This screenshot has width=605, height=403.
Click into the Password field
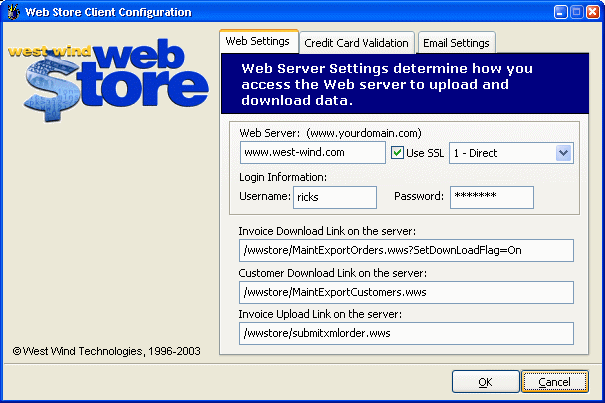tap(491, 197)
